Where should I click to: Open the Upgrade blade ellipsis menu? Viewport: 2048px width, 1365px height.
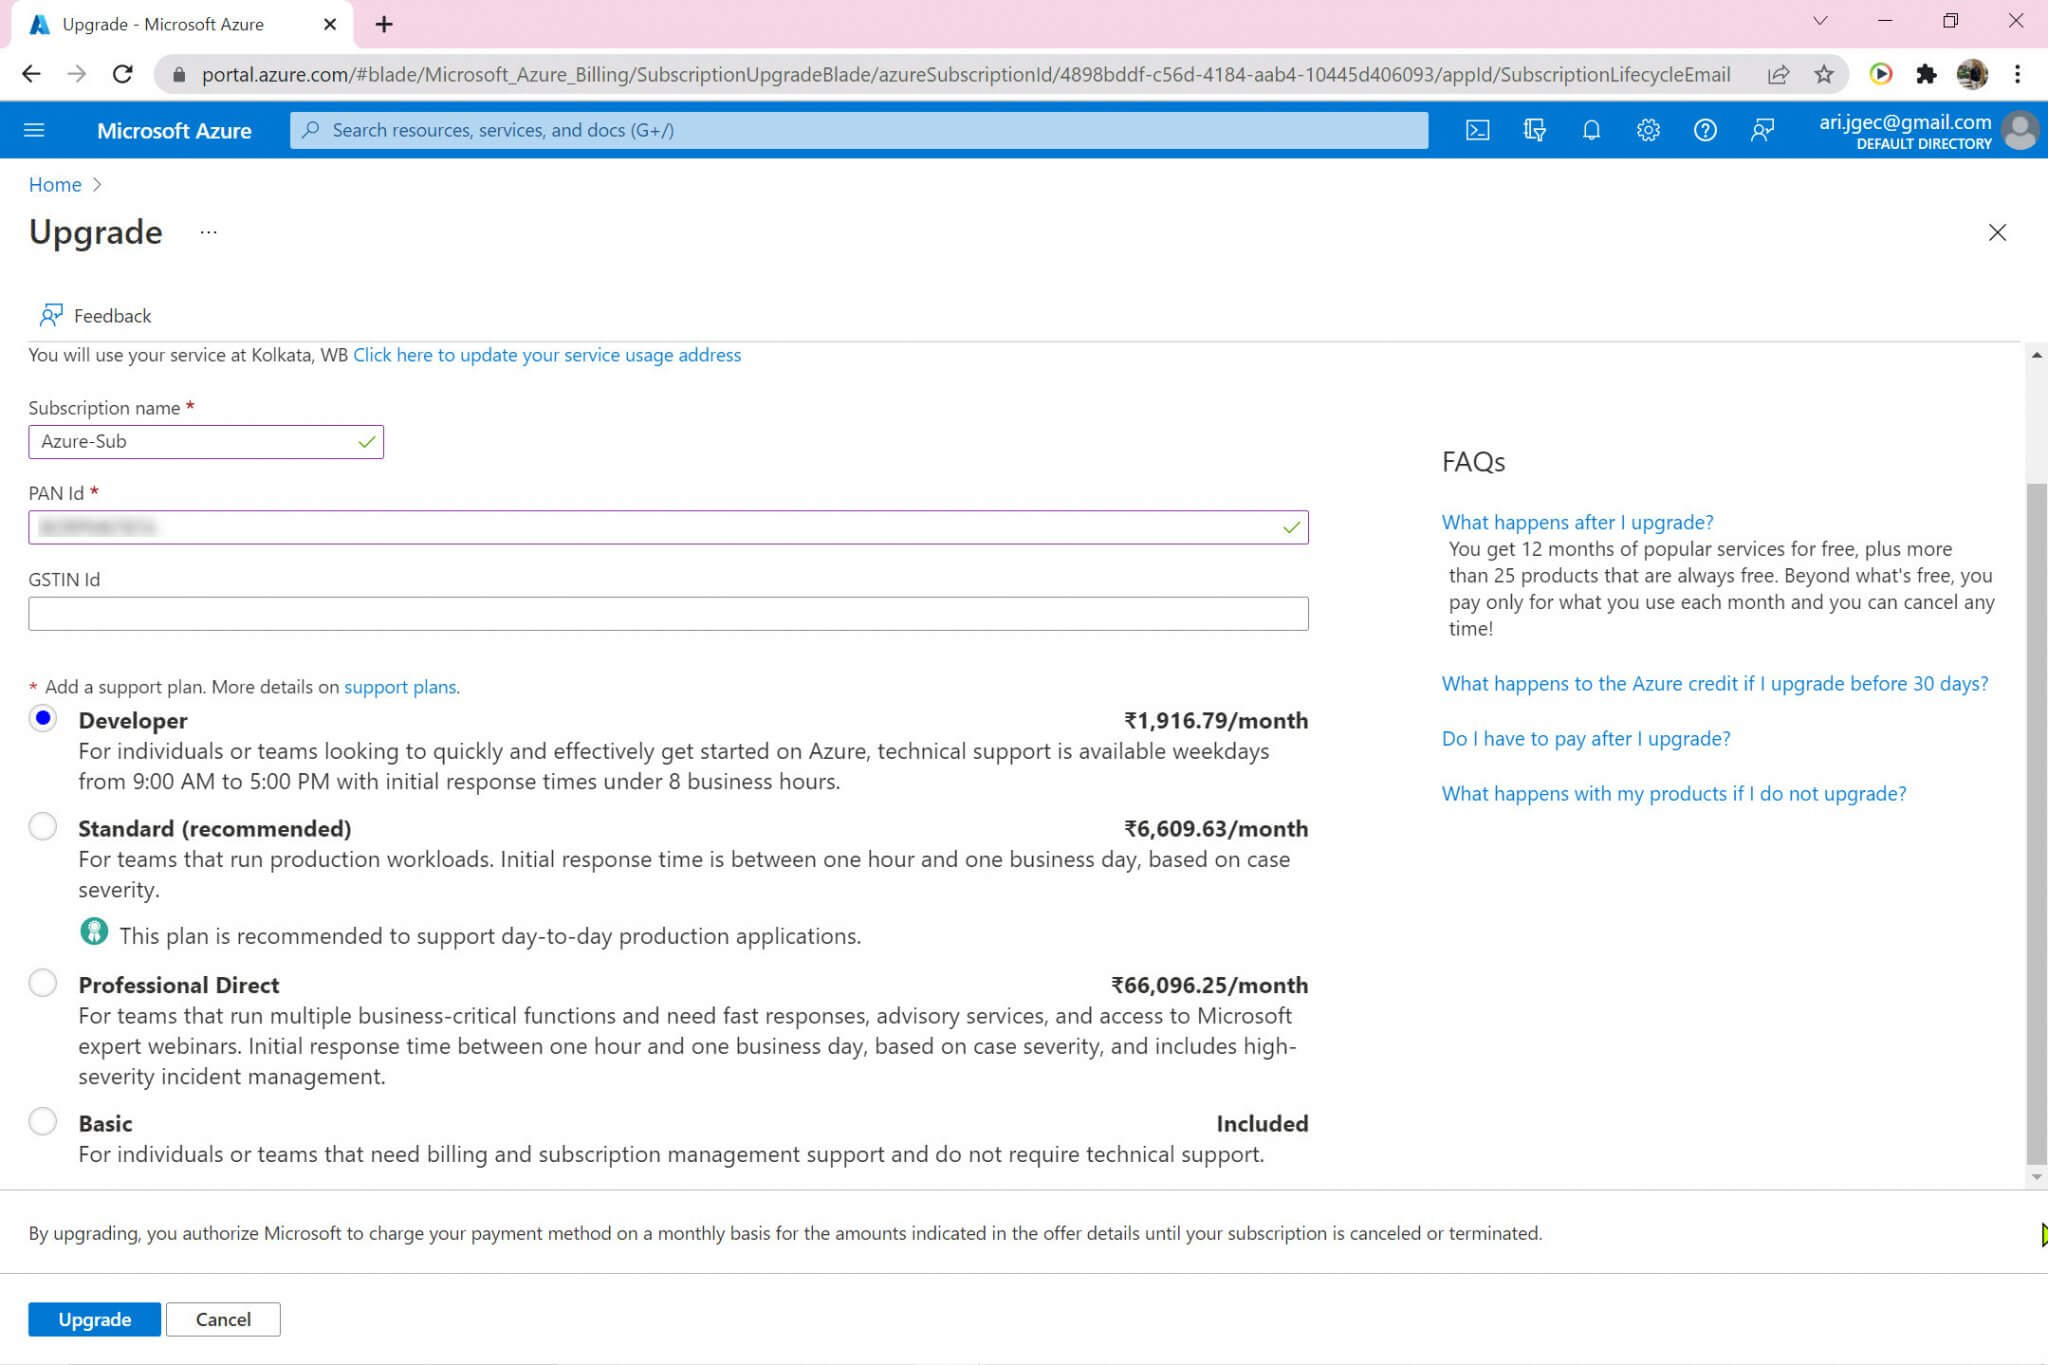coord(208,232)
